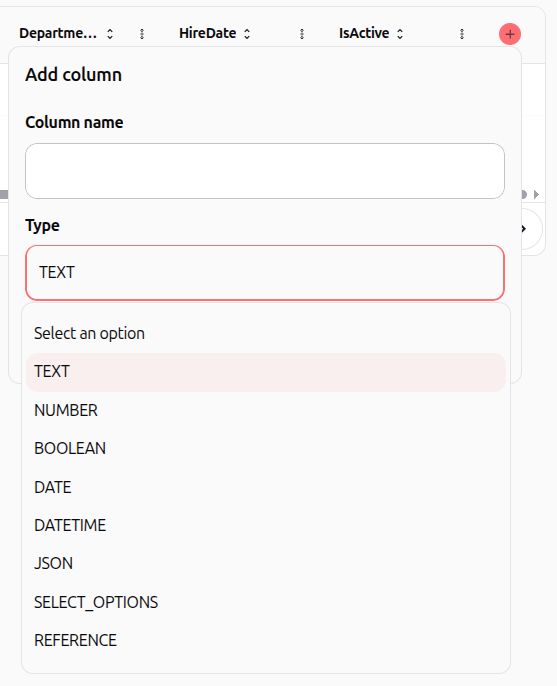Image resolution: width=557 pixels, height=686 pixels.
Task: Open Department column options menu dots
Action: point(142,34)
